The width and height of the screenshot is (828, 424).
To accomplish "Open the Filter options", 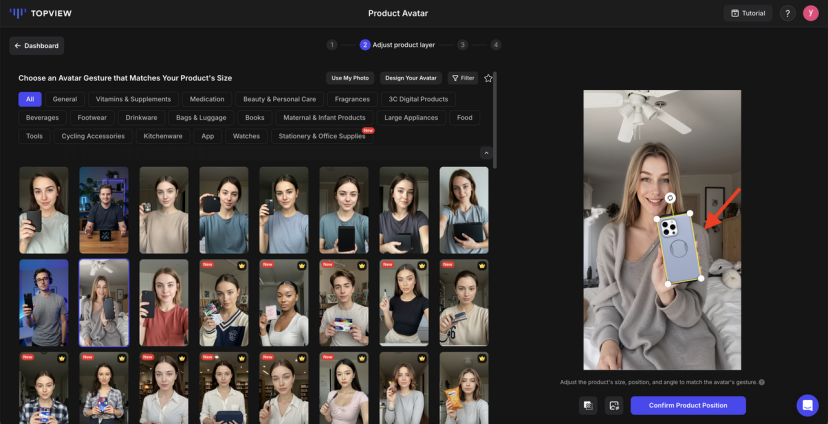I will tap(463, 78).
